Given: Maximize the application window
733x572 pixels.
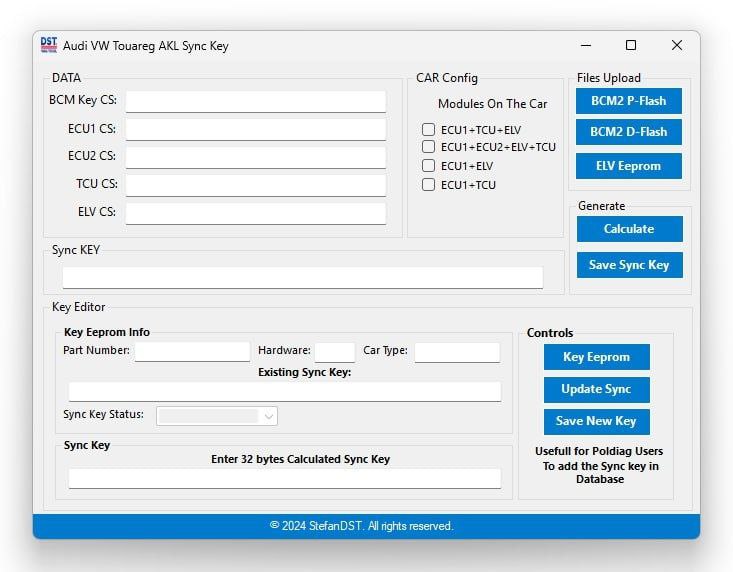Looking at the screenshot, I should pos(631,45).
